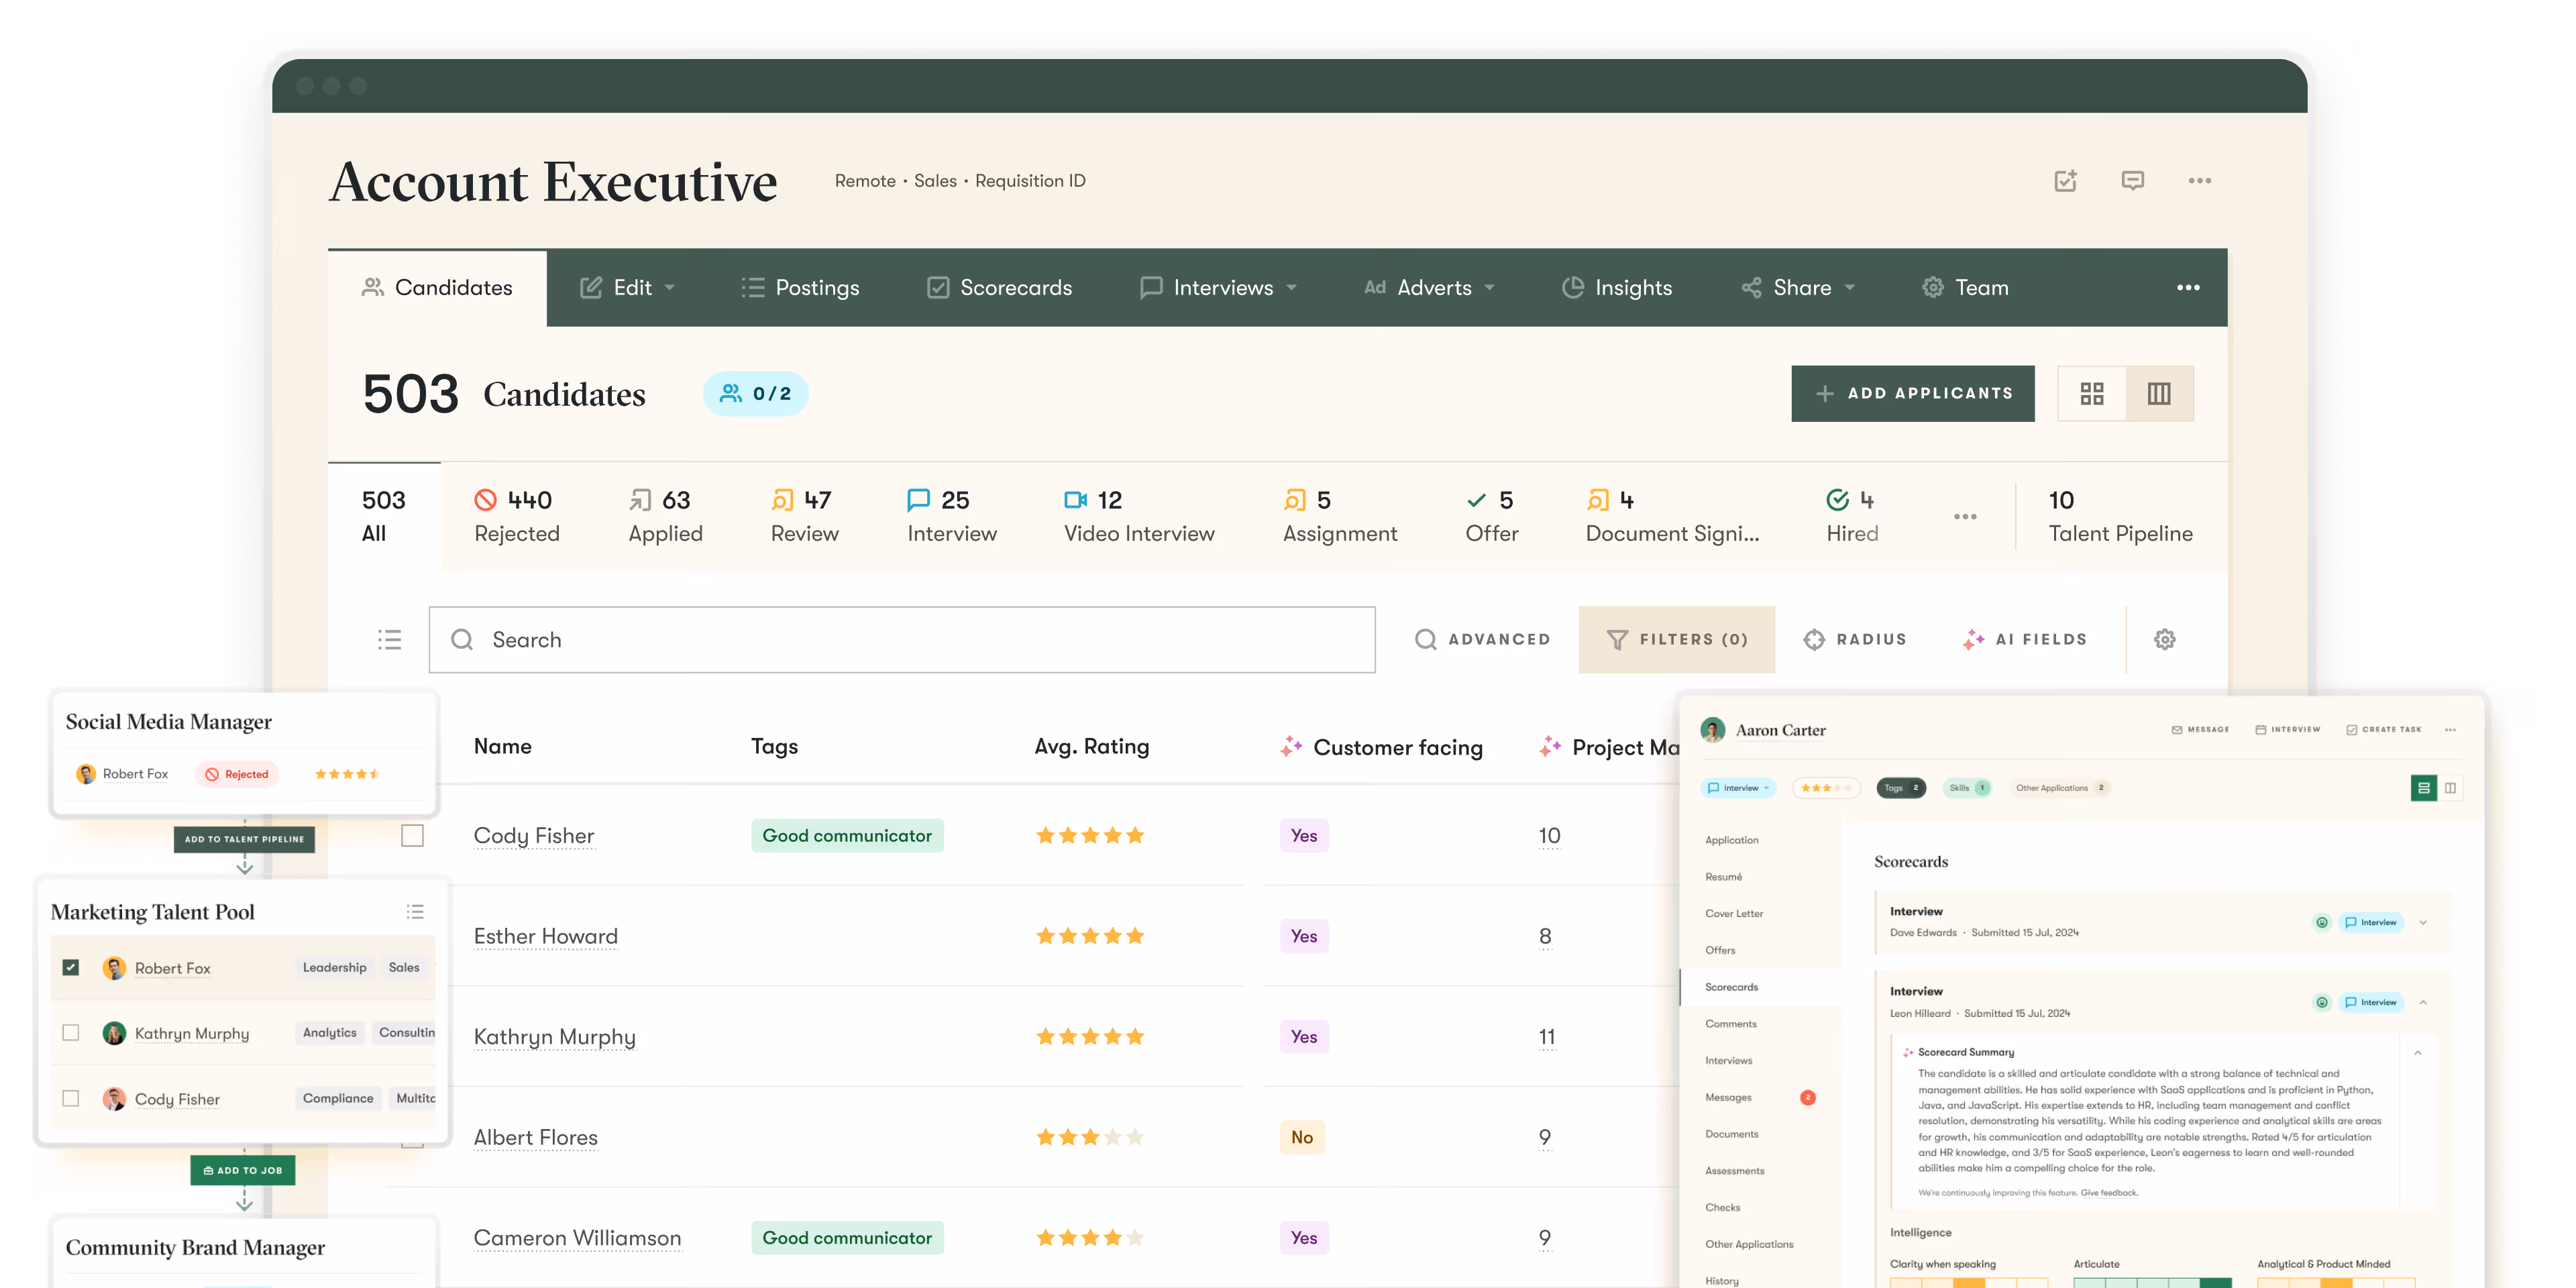Click Aaron Carter's profile avatar
The height and width of the screenshot is (1288, 2576).
pos(1712,730)
